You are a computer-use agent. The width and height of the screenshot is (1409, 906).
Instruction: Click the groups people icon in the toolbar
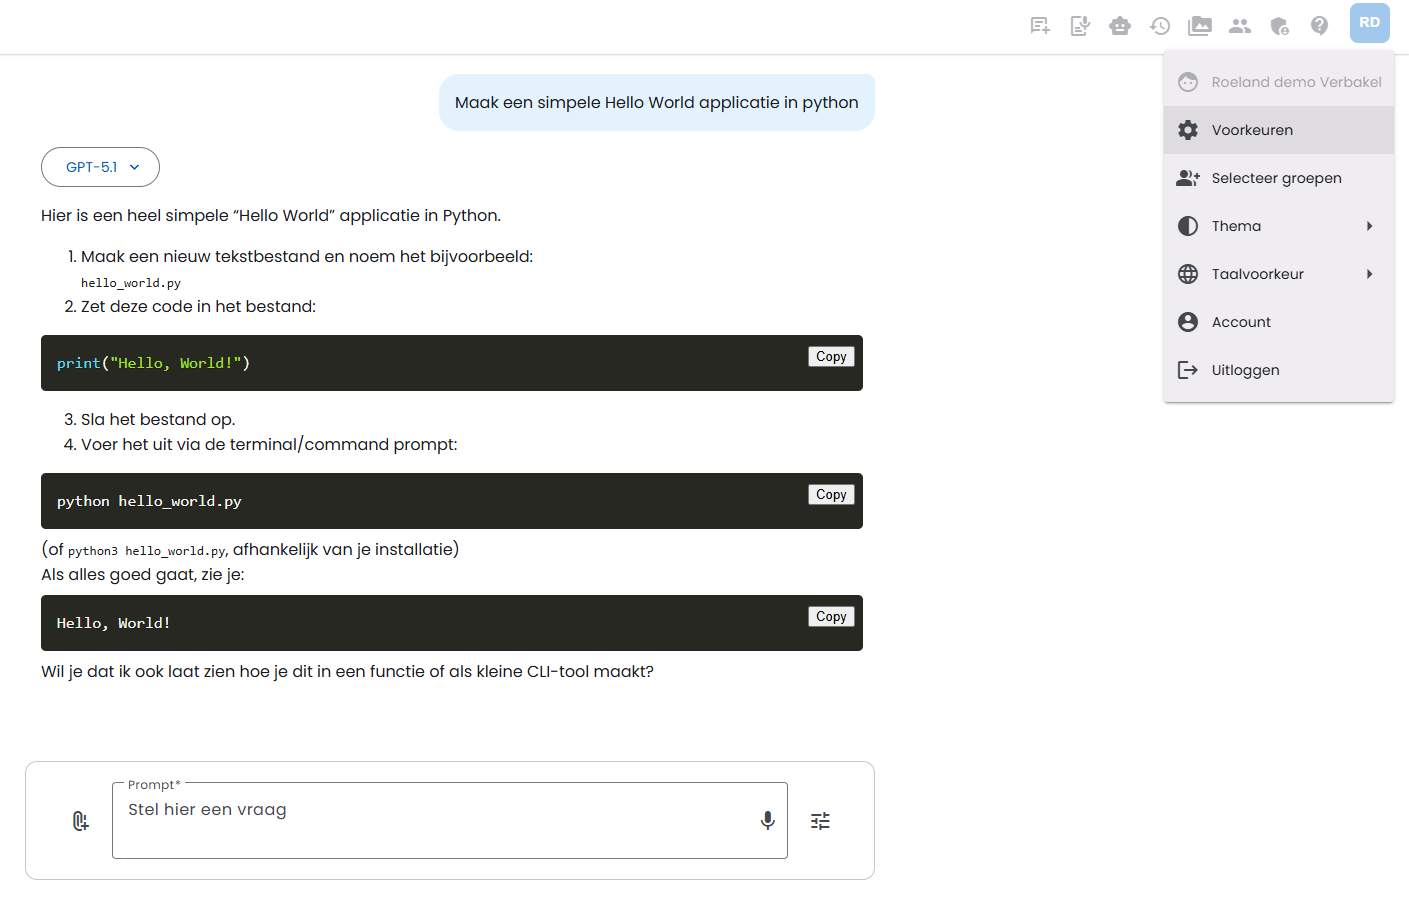1240,26
